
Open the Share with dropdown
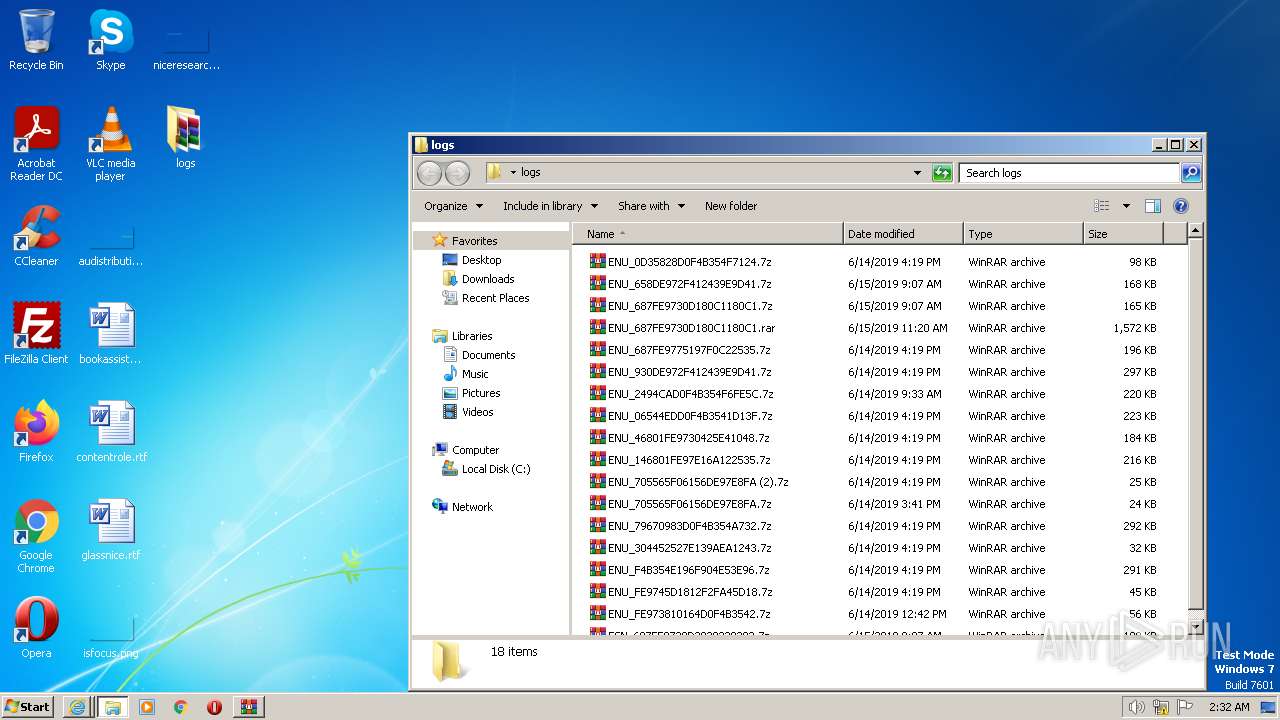point(651,206)
